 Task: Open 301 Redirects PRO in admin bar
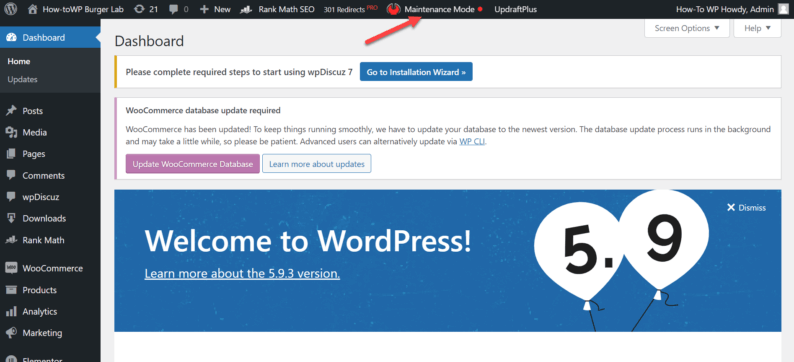click(x=350, y=9)
